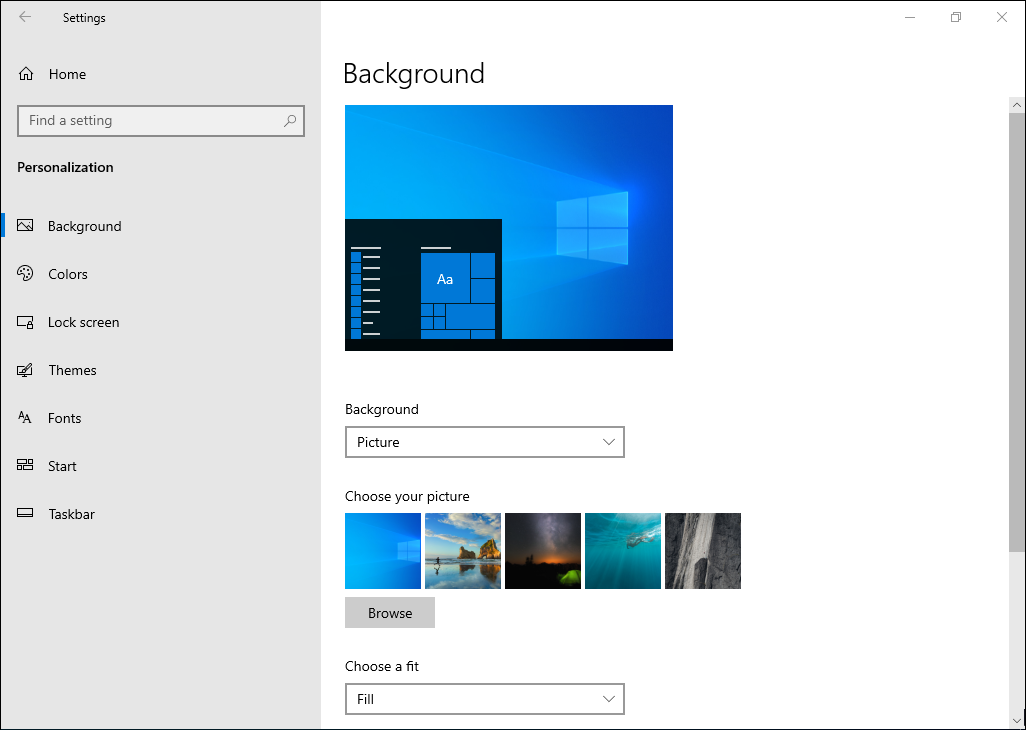Click the Taskbar icon in sidebar
The image size is (1026, 730).
coord(25,513)
